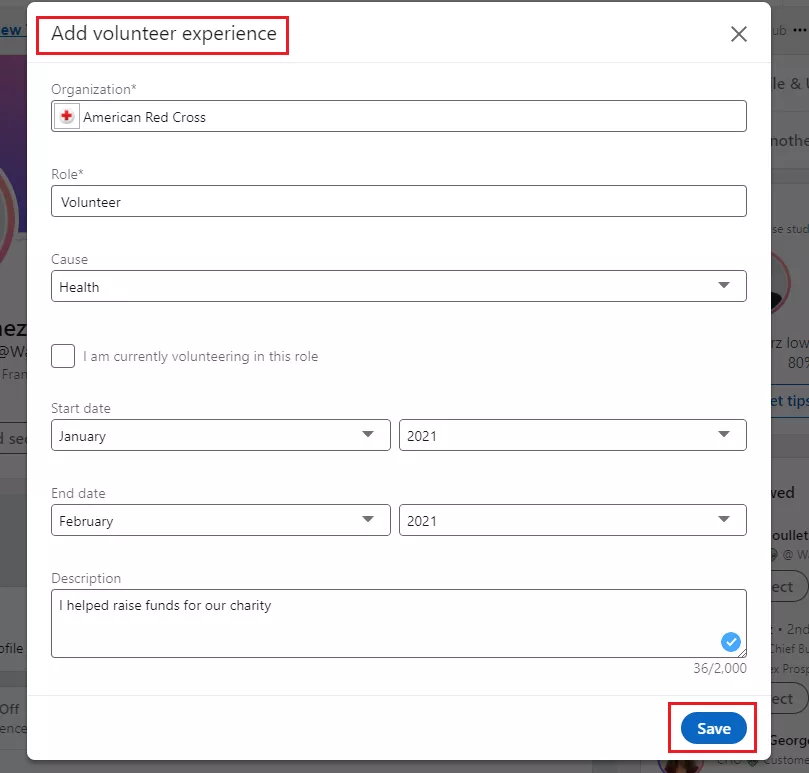Viewport: 809px width, 773px height.
Task: Click the Cause dropdown arrow icon
Action: 725,286
